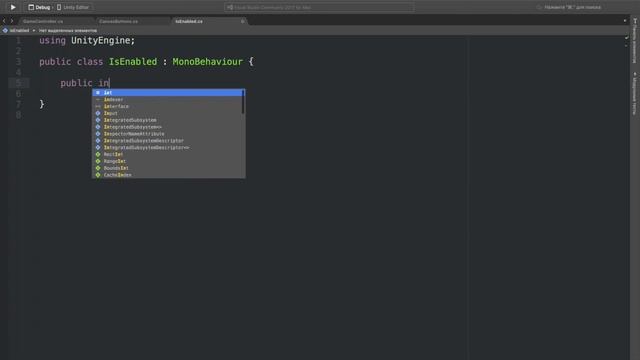Image resolution: width=640 pixels, height=360 pixels.
Task: Open the toolbox pad on right sidebar
Action: pyautogui.click(x=634, y=40)
